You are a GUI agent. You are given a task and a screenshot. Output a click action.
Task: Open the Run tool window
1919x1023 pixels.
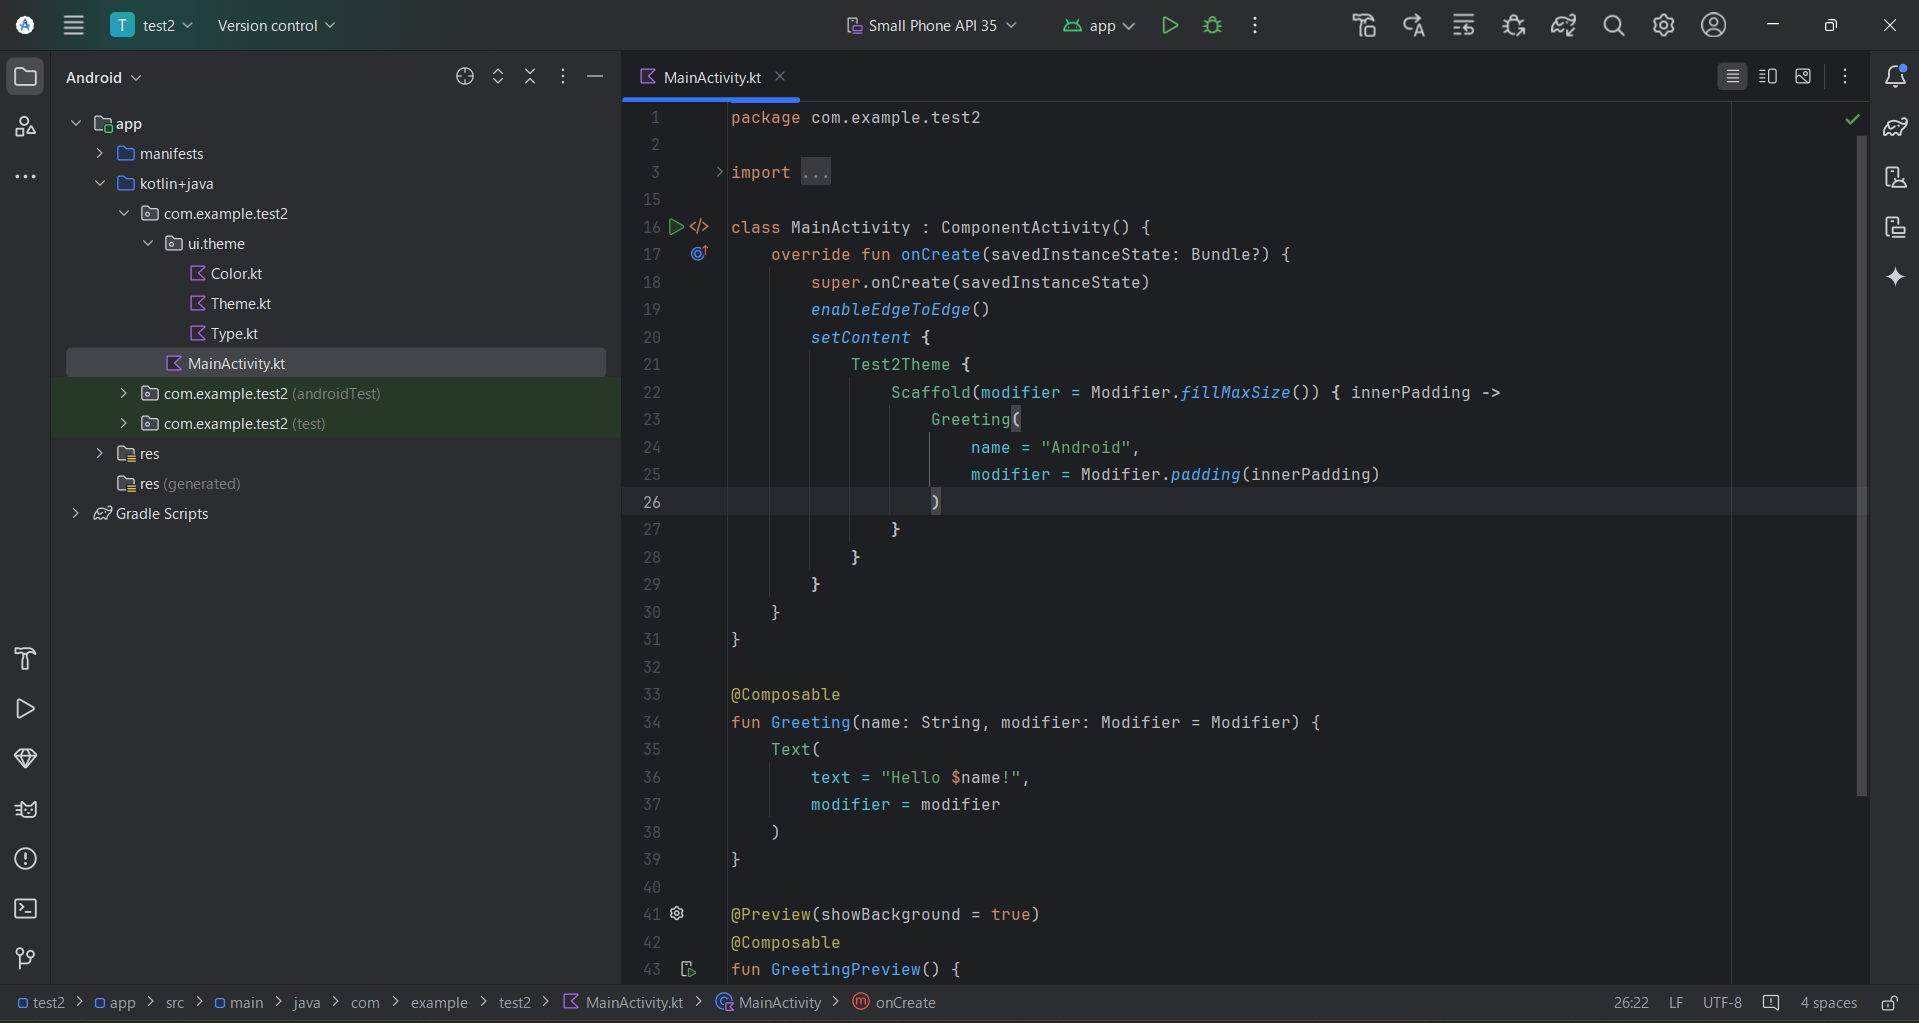[x=25, y=709]
